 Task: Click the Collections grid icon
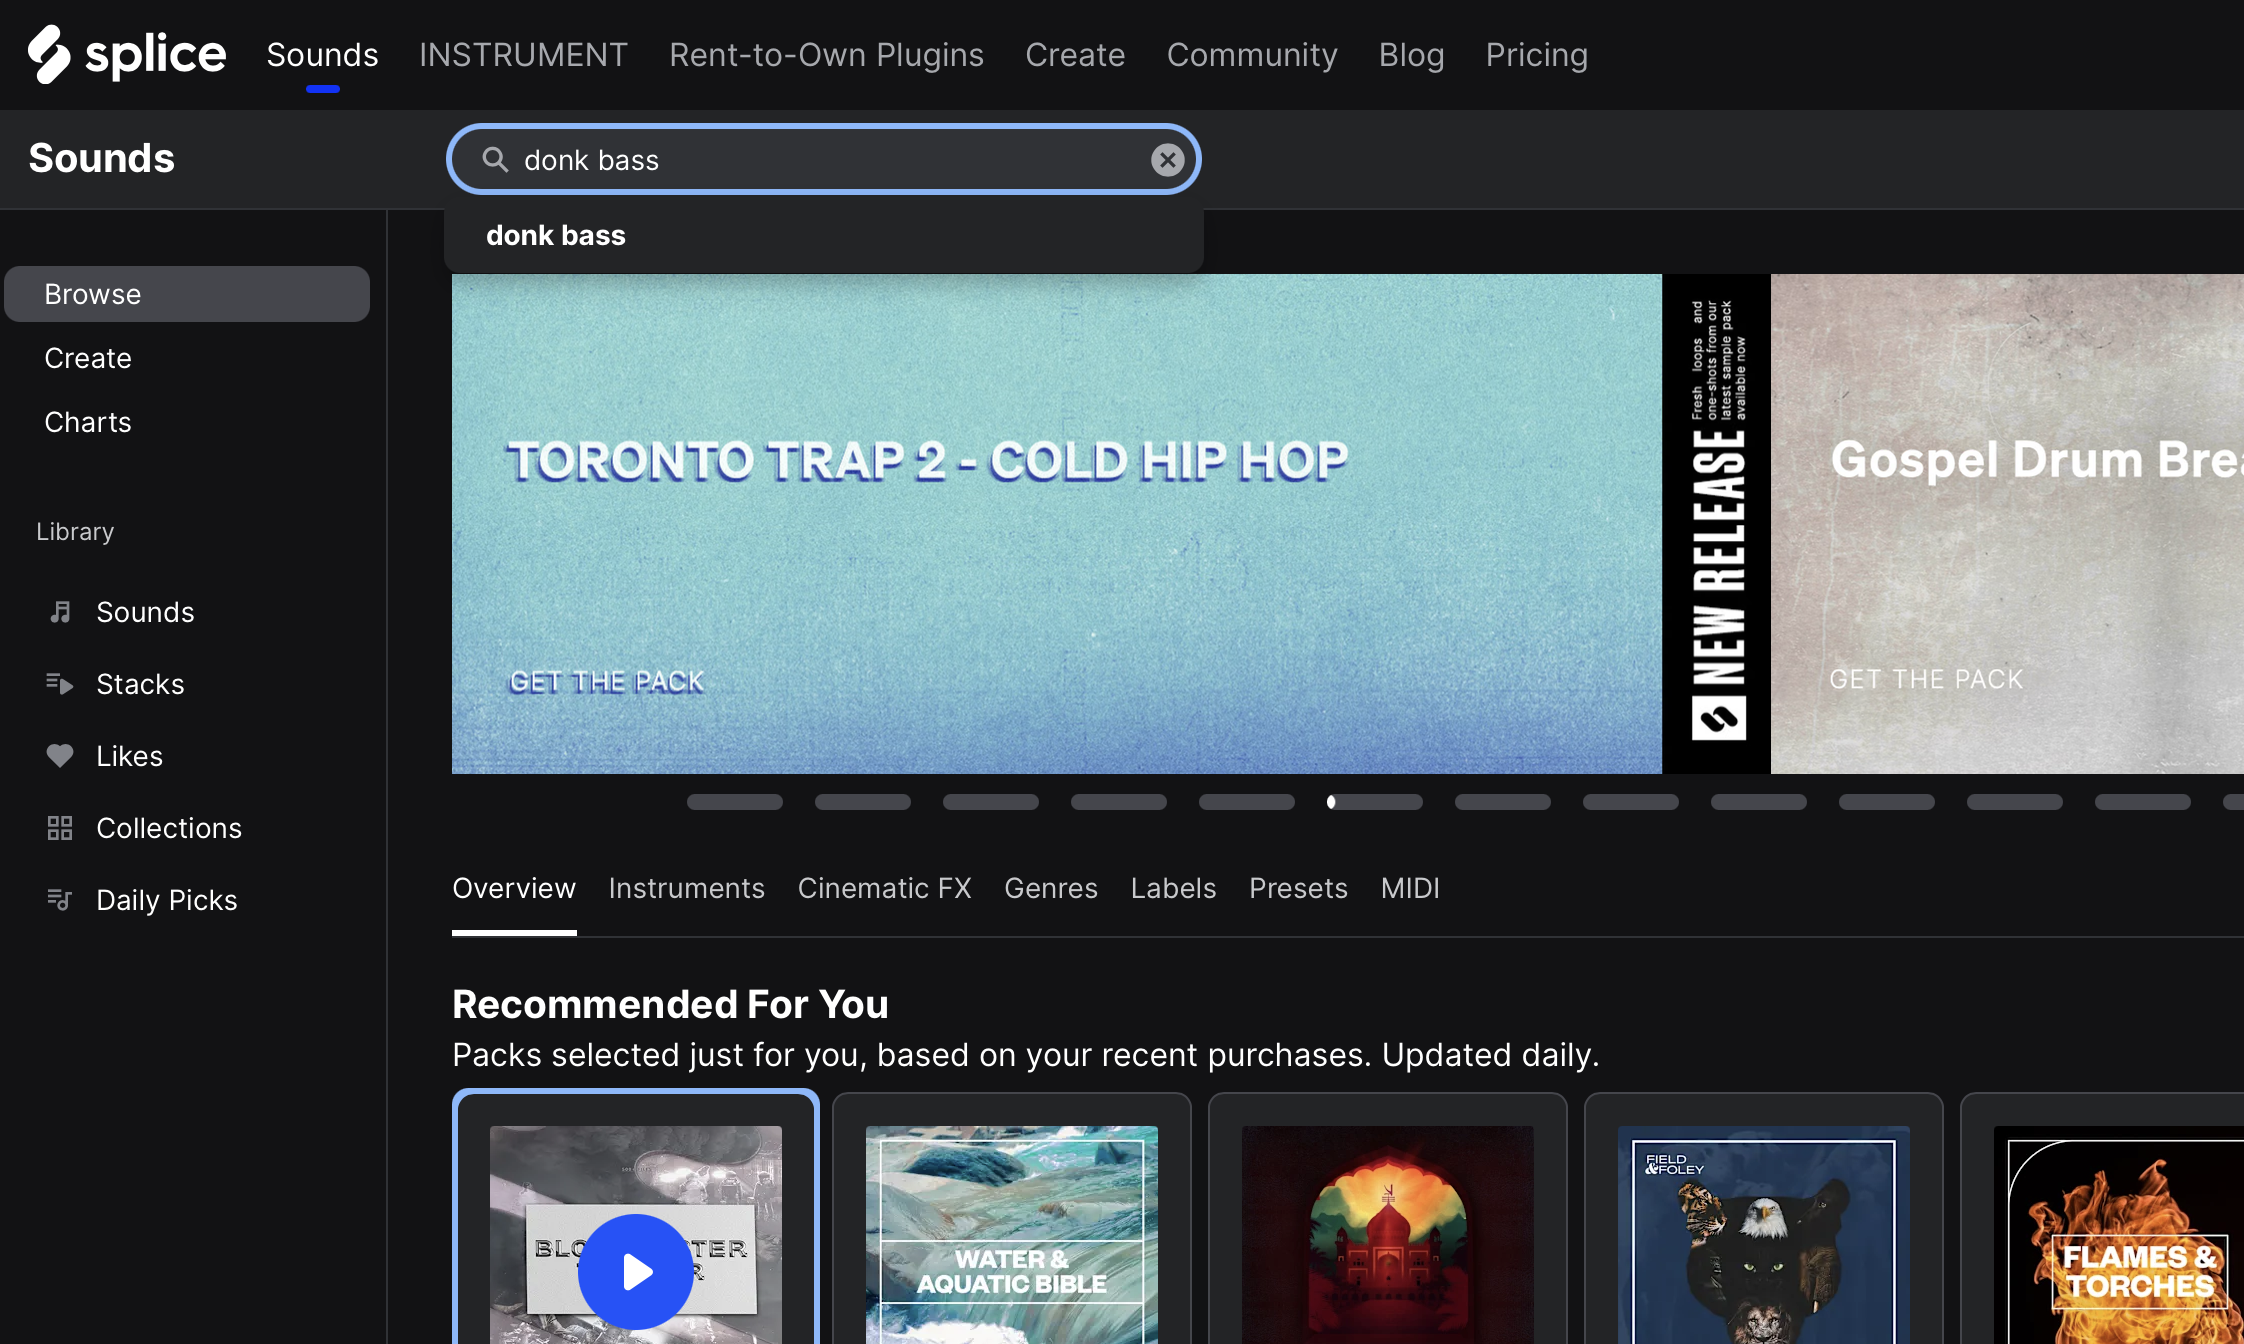tap(60, 828)
